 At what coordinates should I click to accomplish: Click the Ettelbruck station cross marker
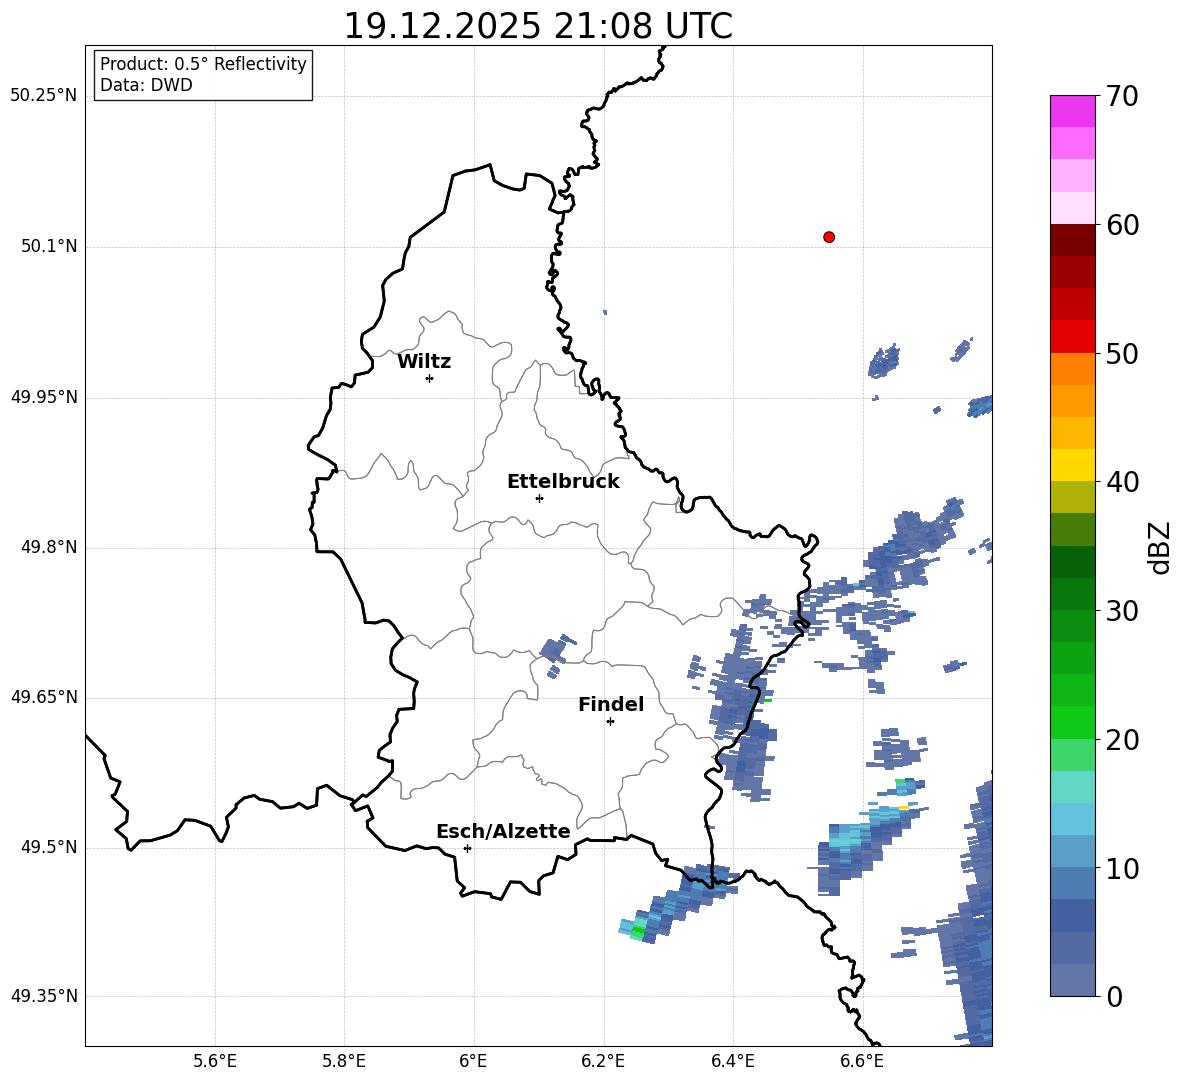click(539, 498)
